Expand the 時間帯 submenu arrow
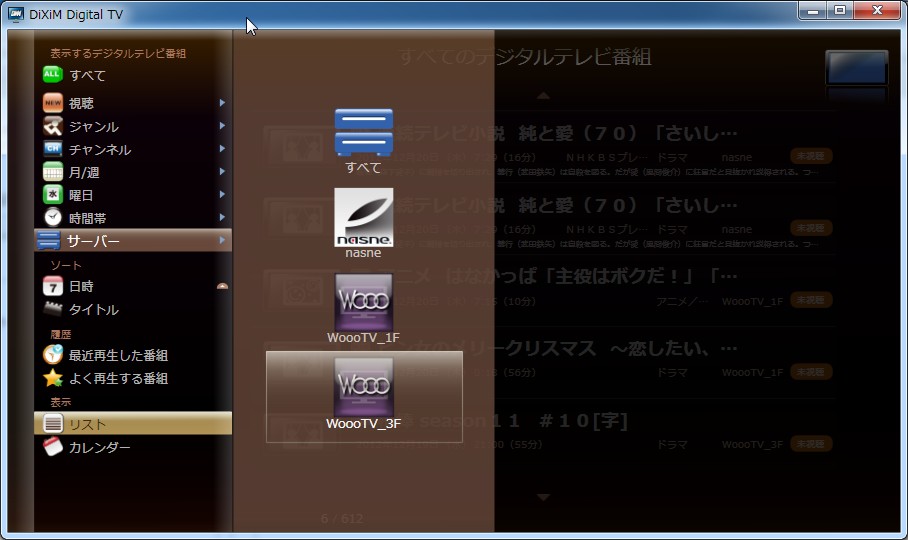This screenshot has width=908, height=540. click(222, 218)
